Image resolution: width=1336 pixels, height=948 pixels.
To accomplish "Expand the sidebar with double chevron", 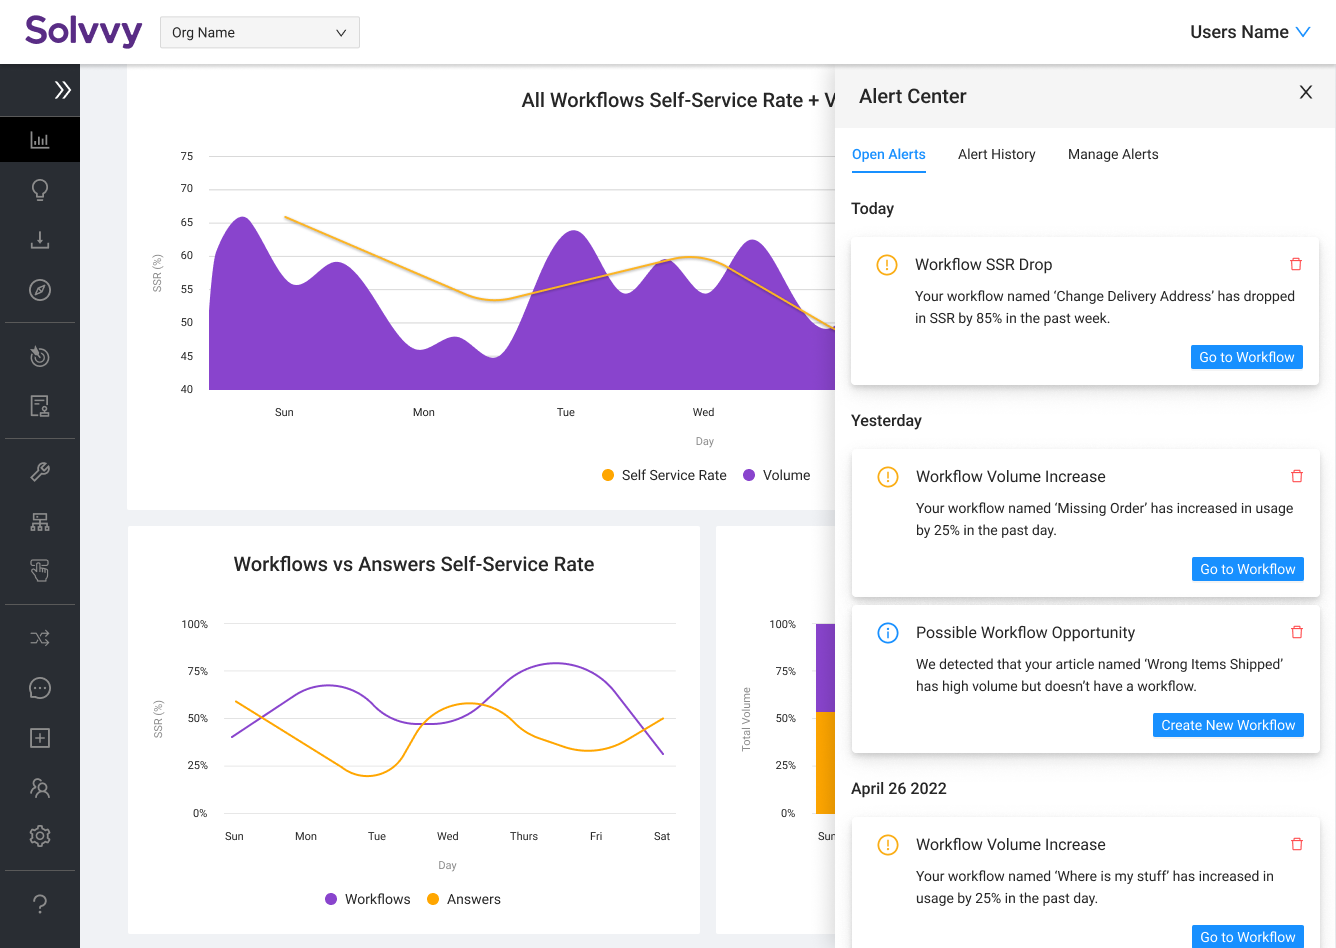I will coord(62,90).
